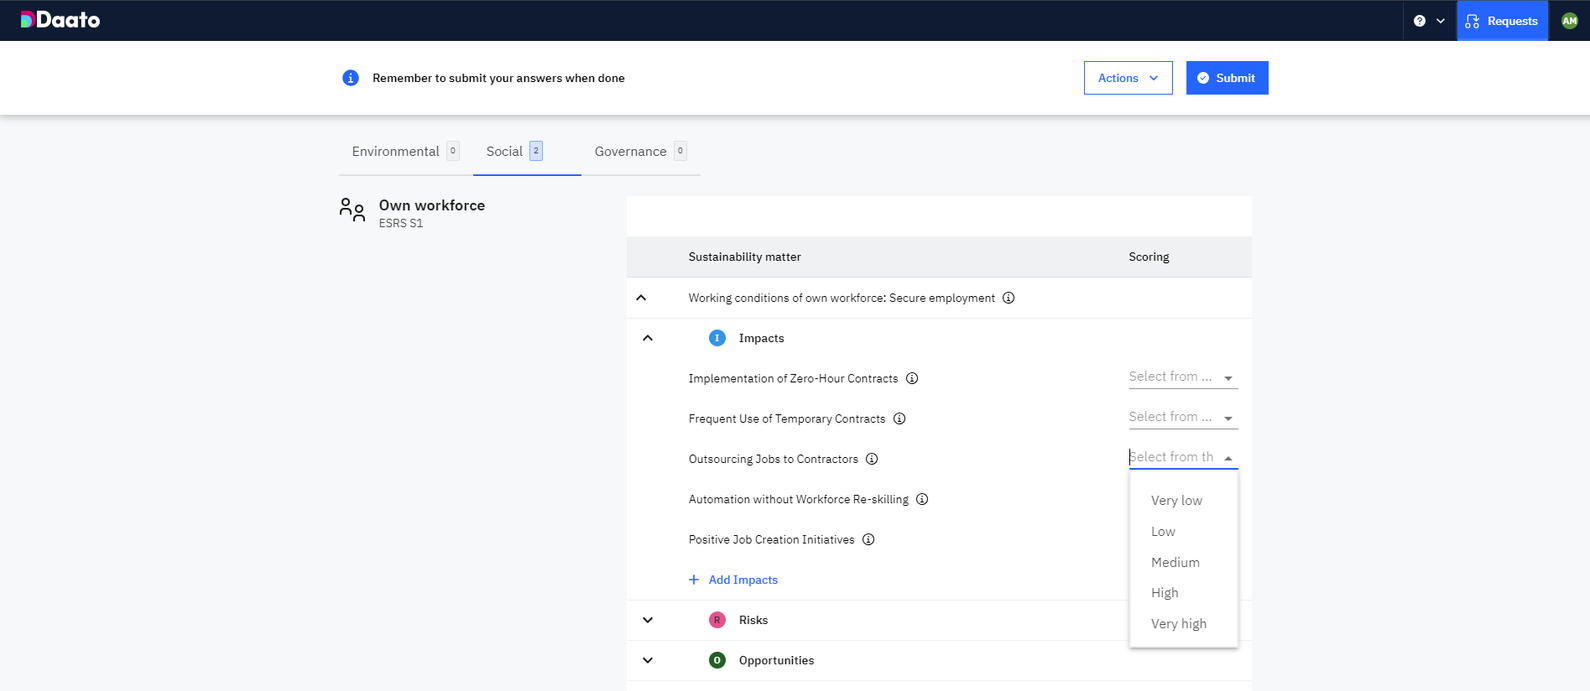
Task: Click info icon next to Outsourcing Jobs
Action: 872,459
